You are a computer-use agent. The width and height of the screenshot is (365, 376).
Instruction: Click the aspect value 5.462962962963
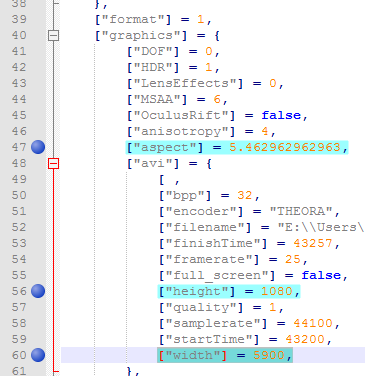click(x=285, y=147)
